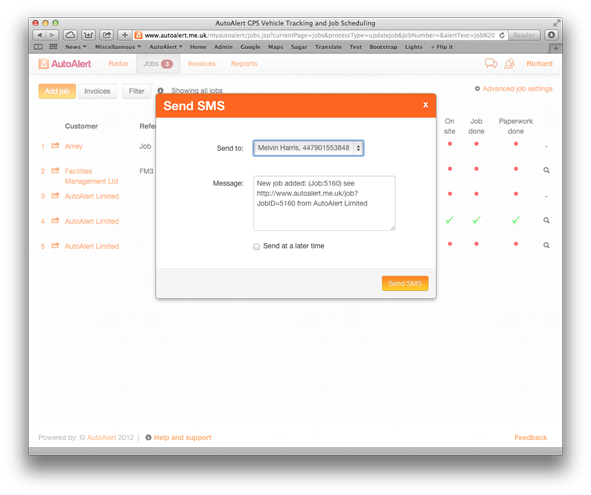This screenshot has width=591, height=495.
Task: Open the Safari bookmarks book icon
Action: (x=38, y=47)
